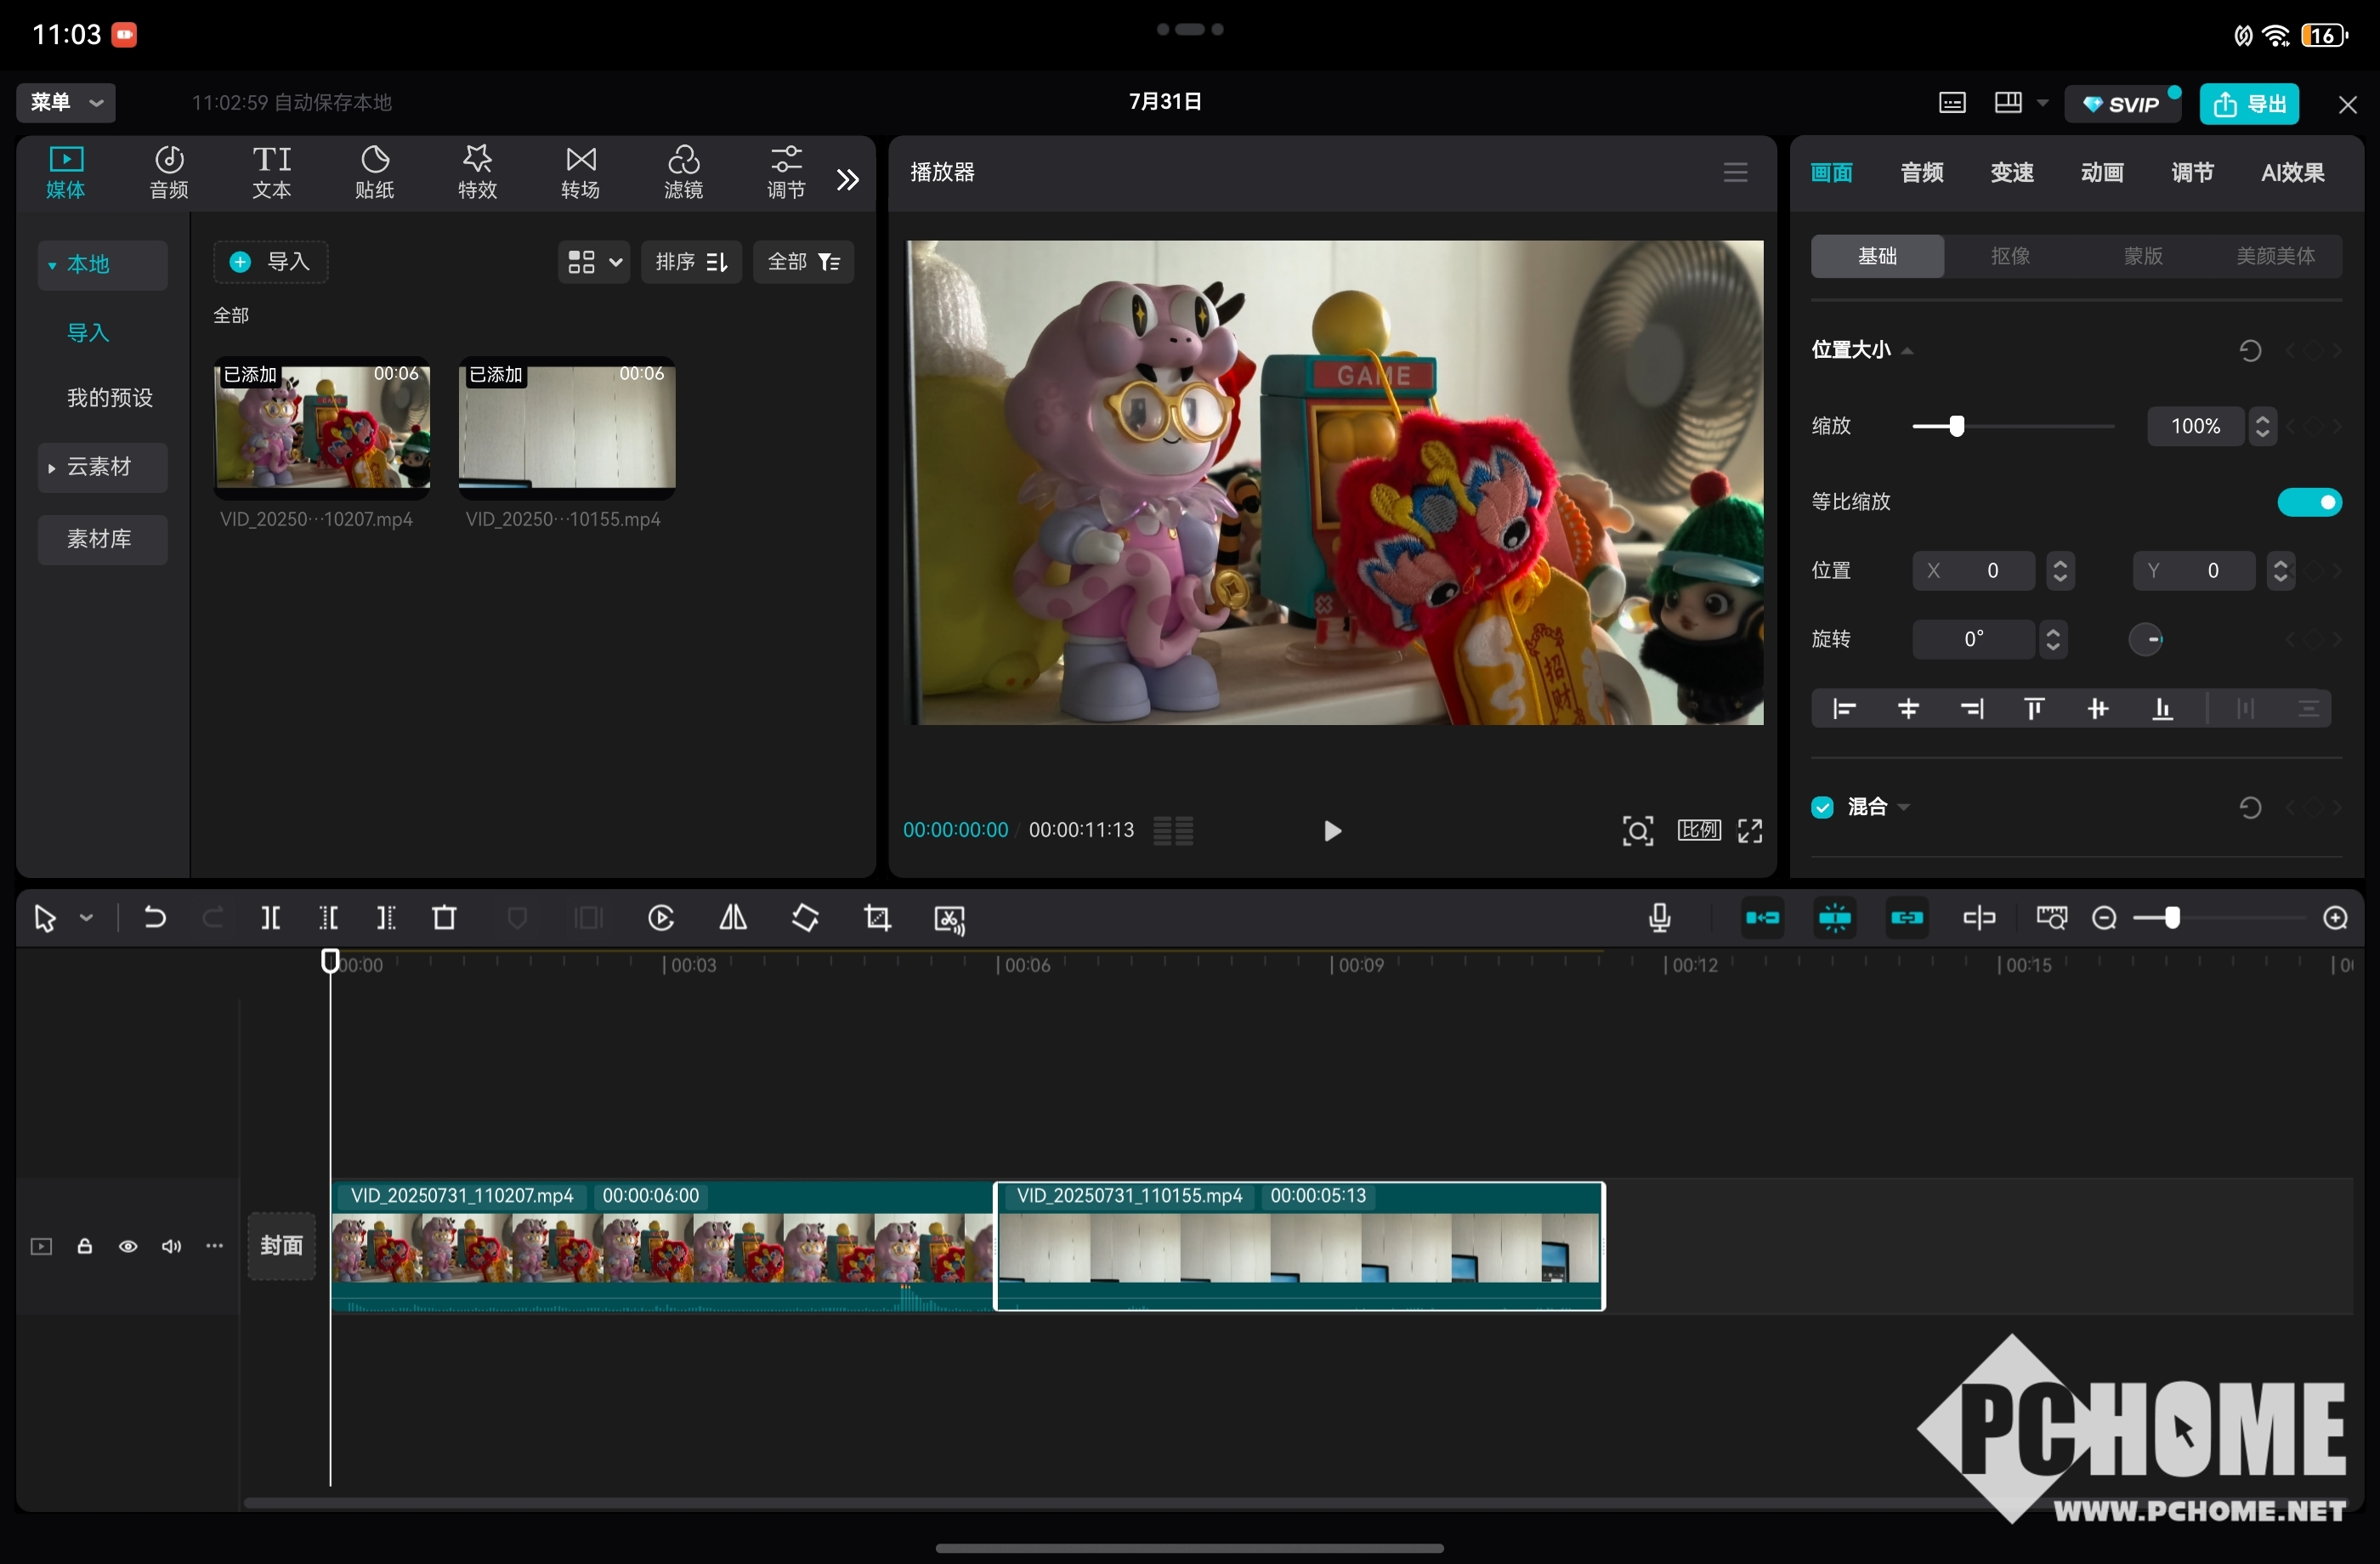Open the grid view mode dropdown
This screenshot has height=1564, width=2380.
pos(594,262)
